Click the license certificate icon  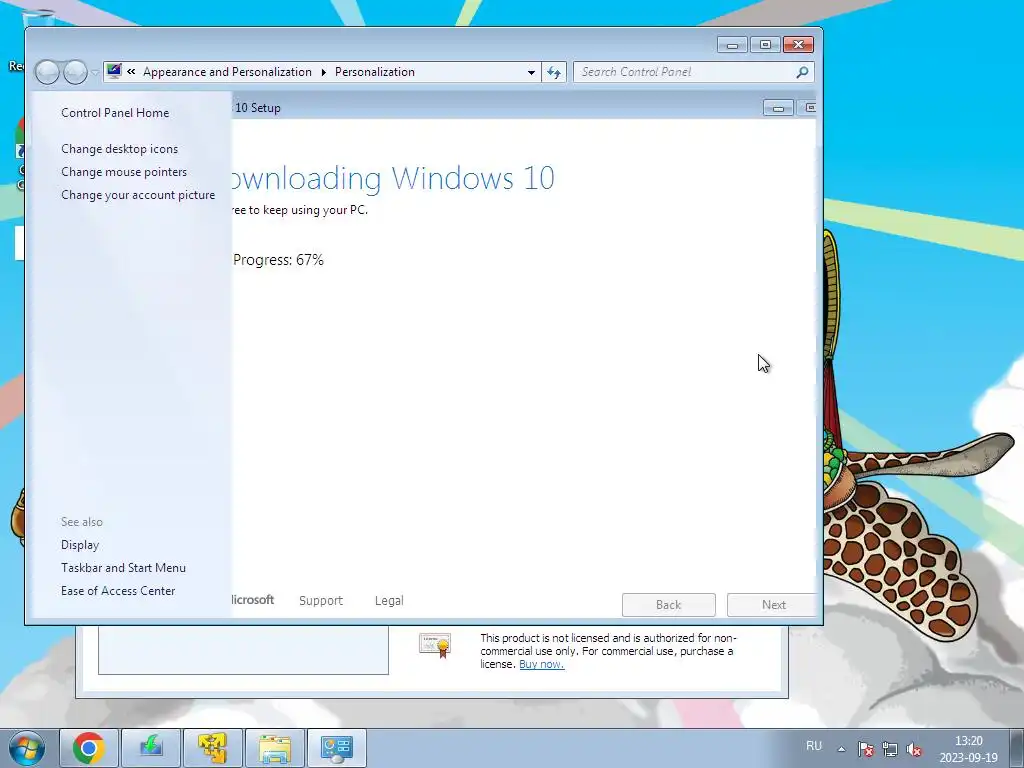click(x=436, y=645)
